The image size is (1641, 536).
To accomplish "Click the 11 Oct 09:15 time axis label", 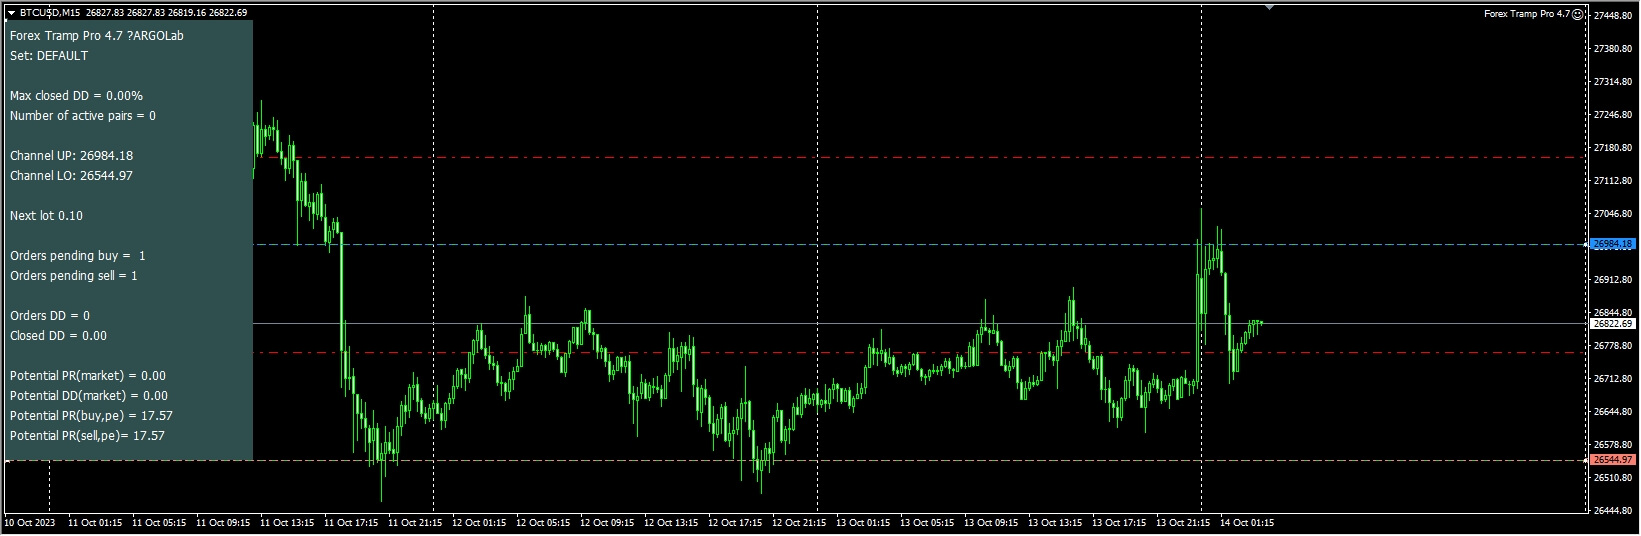I will pyautogui.click(x=223, y=523).
